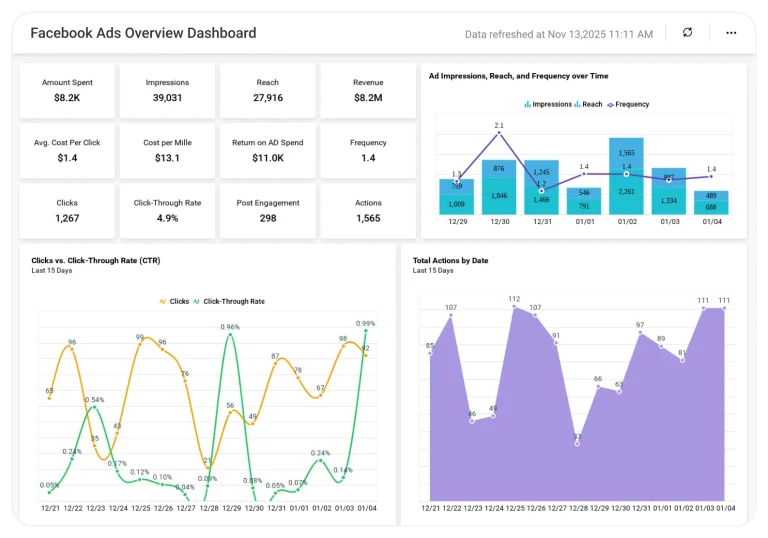Open the three-dots more options menu

[x=731, y=33]
